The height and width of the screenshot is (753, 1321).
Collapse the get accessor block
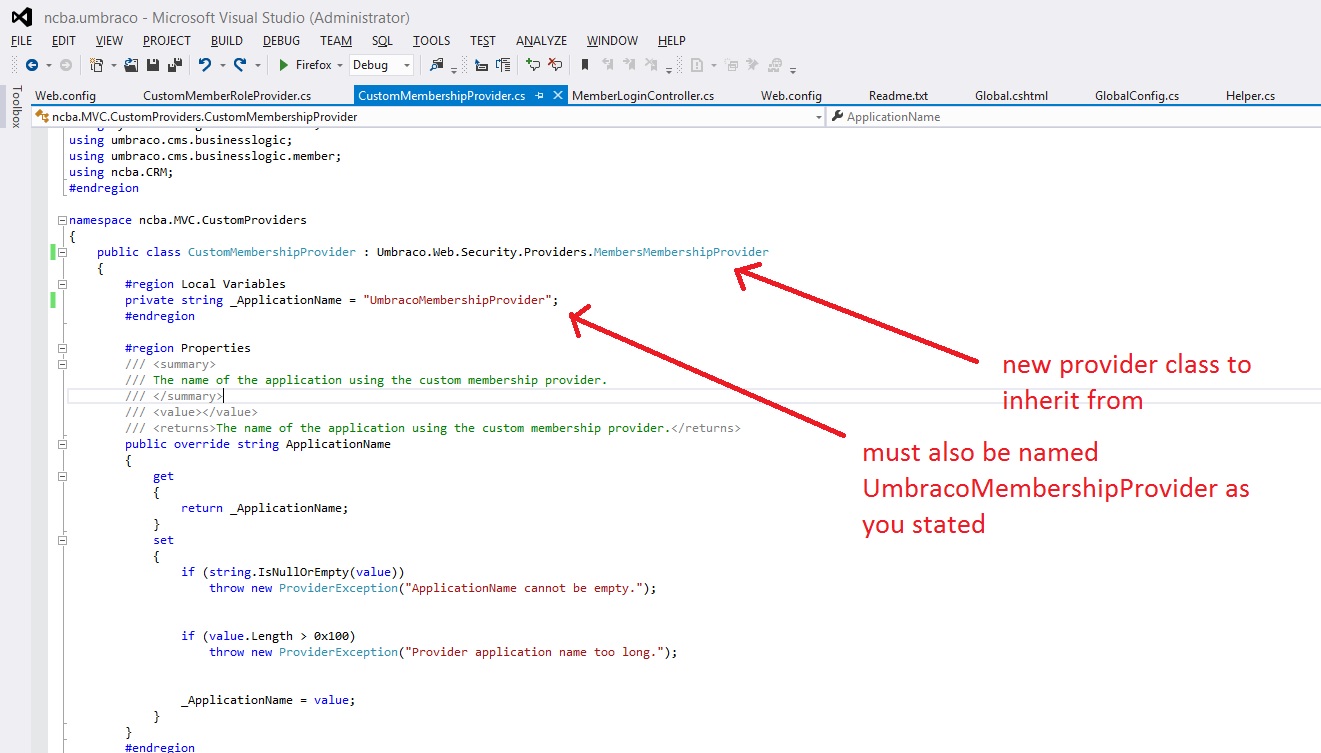[62, 476]
